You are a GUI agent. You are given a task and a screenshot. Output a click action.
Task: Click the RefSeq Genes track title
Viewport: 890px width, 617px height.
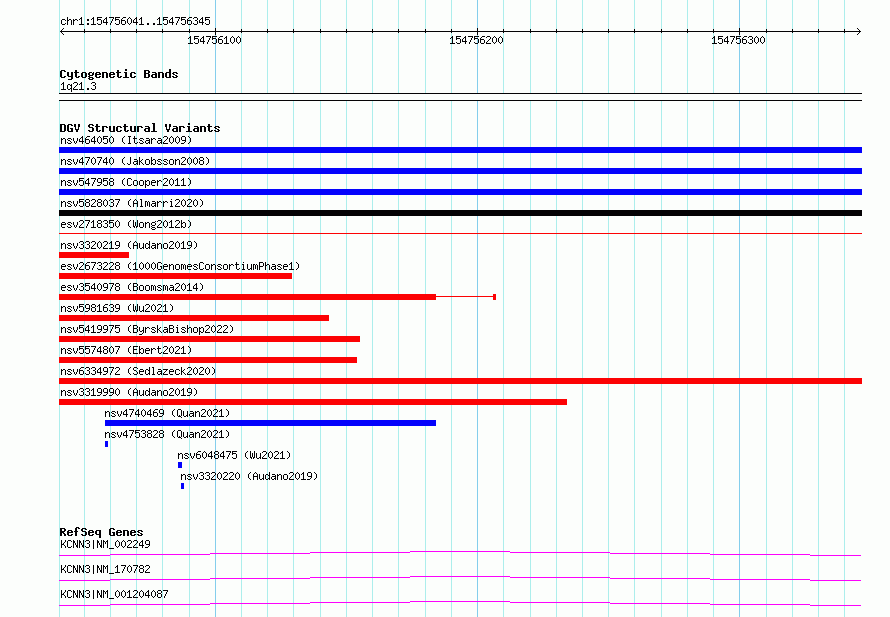[x=101, y=532]
